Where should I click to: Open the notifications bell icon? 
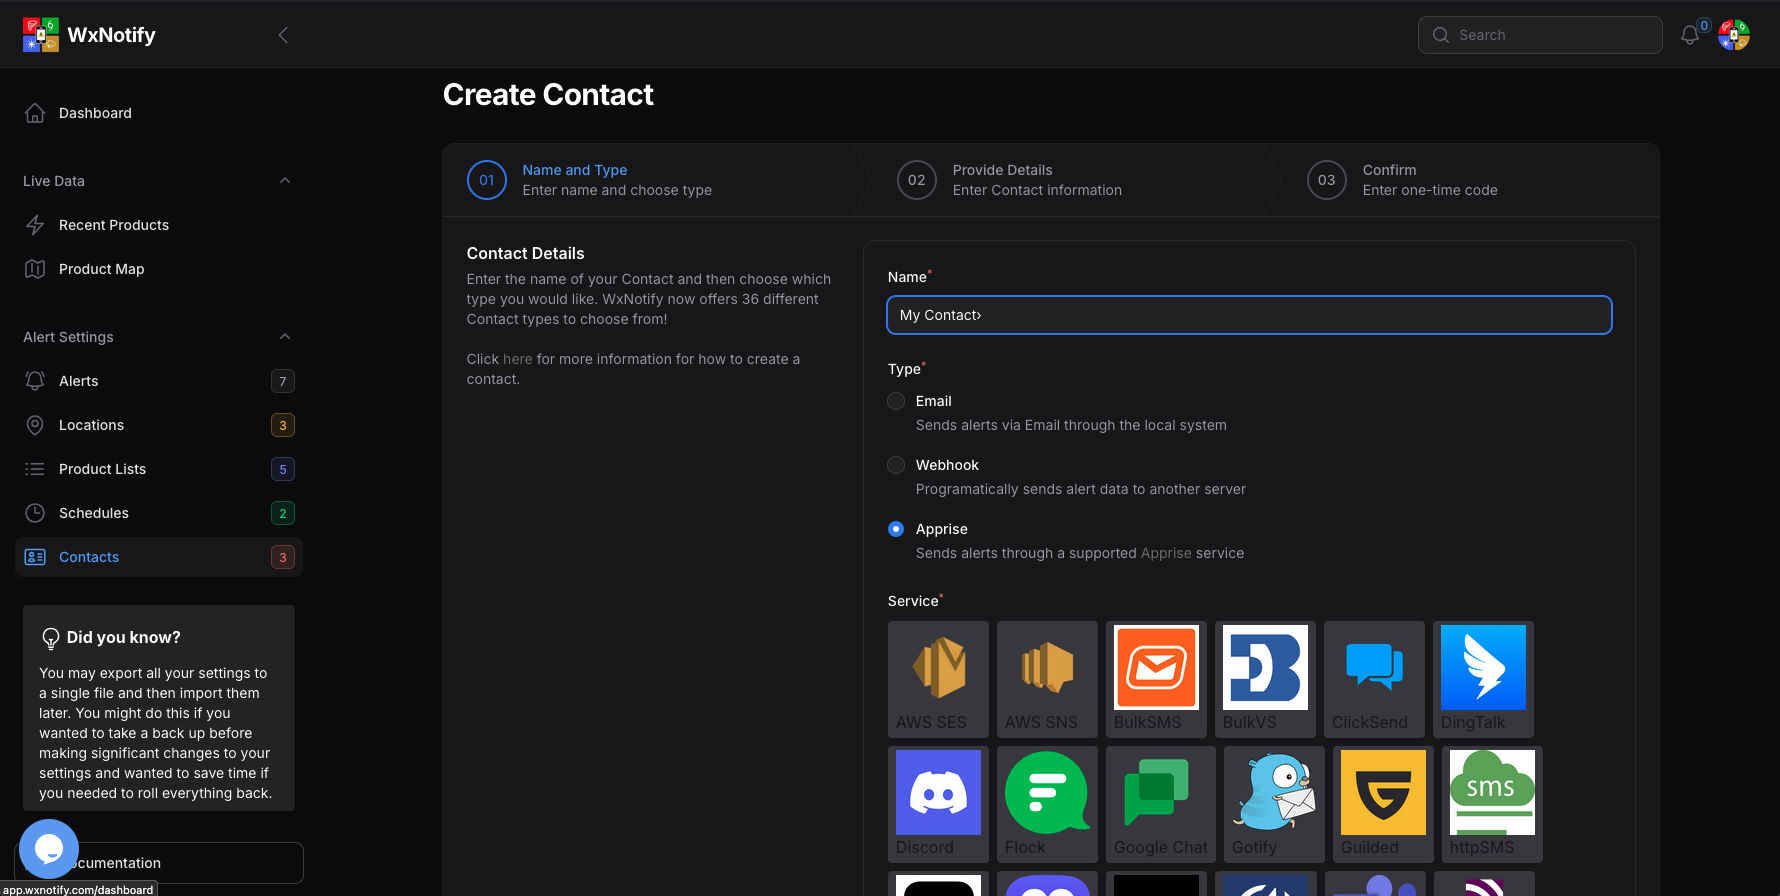tap(1690, 35)
